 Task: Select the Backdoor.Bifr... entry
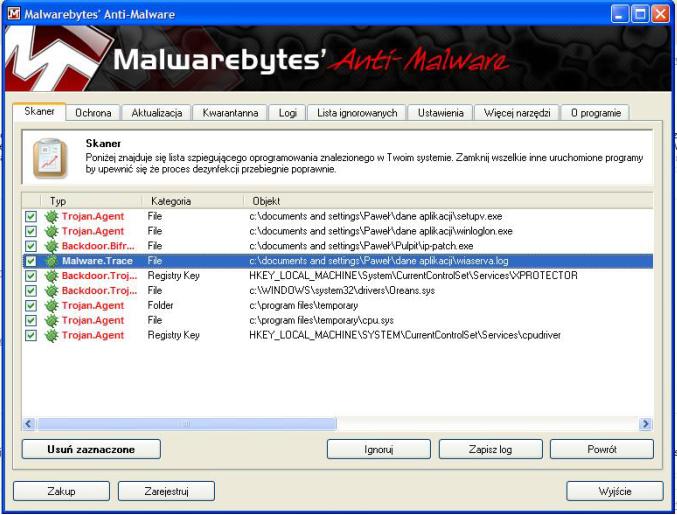point(98,246)
